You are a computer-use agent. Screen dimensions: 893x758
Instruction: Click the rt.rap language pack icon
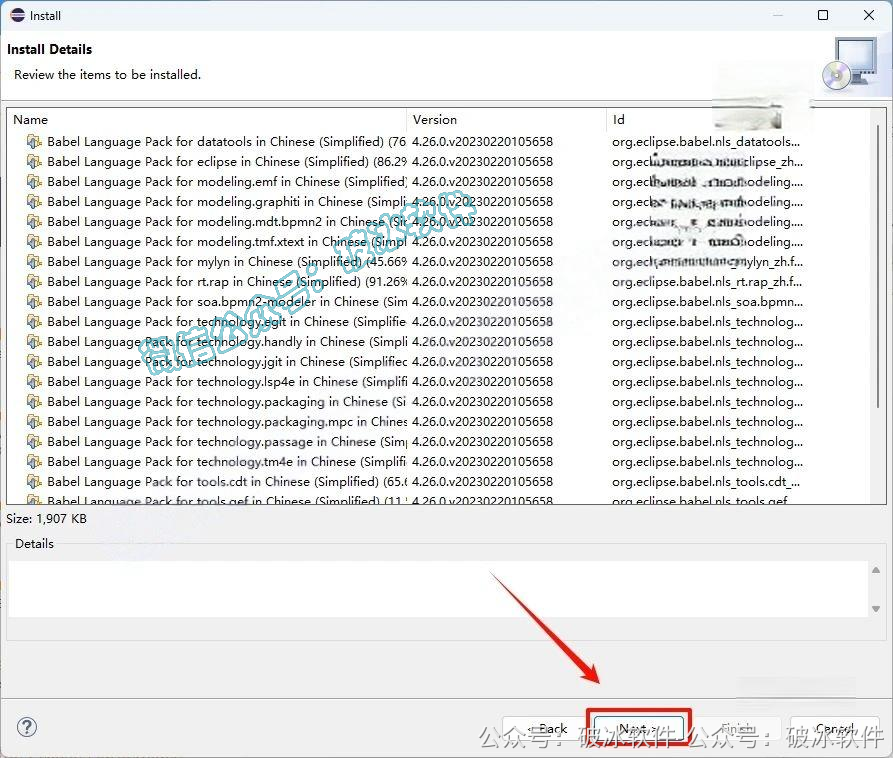pos(34,281)
